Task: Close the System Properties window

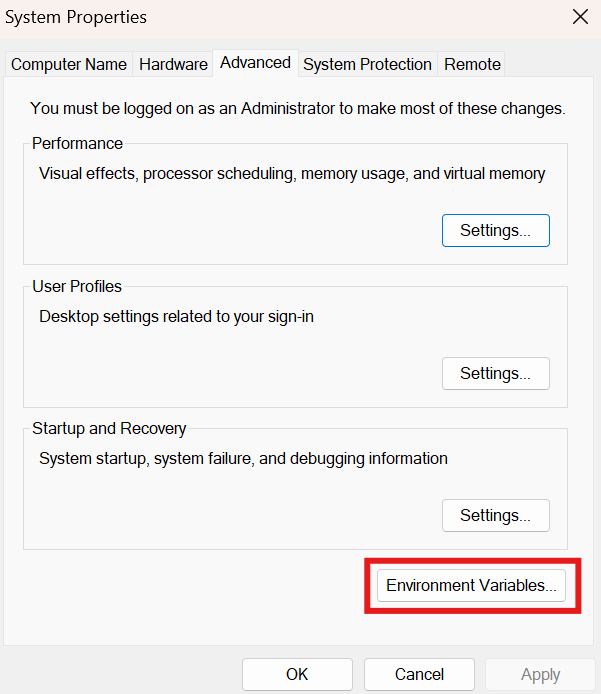Action: [579, 17]
